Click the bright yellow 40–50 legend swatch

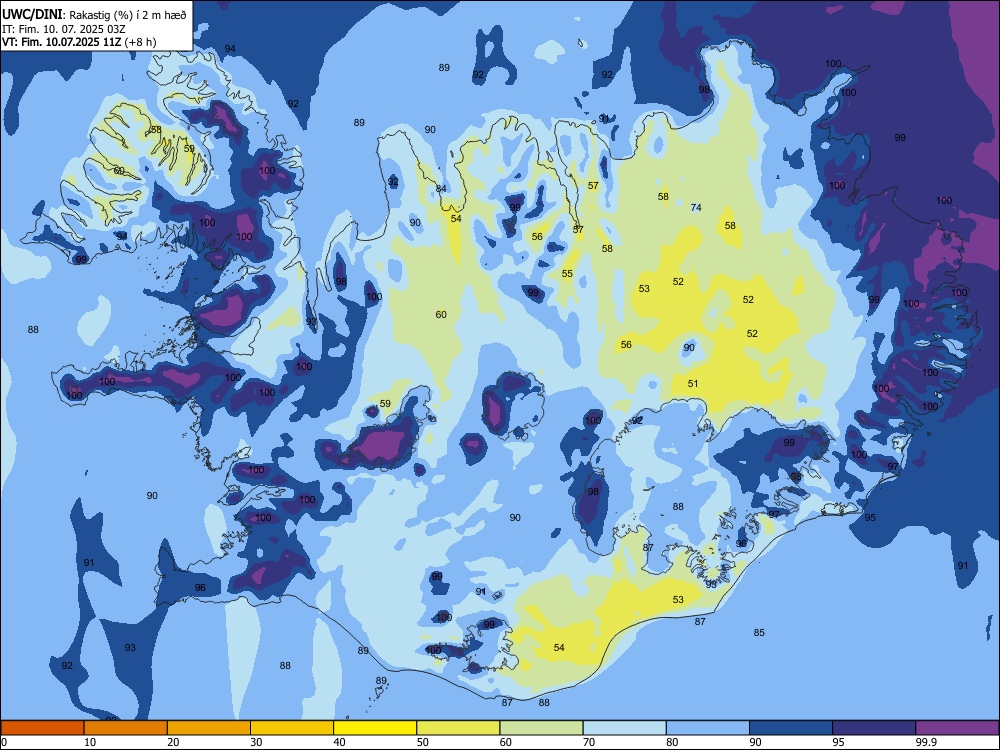[x=375, y=728]
